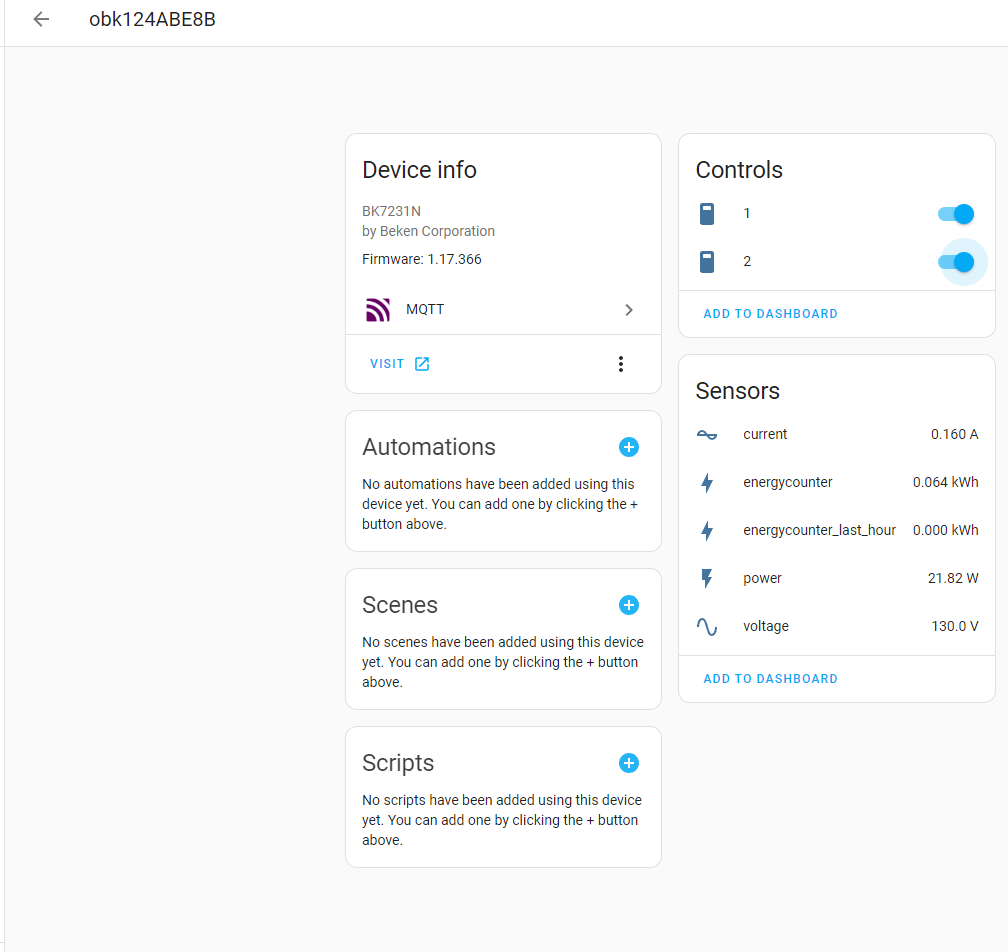
Task: Open the current sensor row
Action: [837, 435]
